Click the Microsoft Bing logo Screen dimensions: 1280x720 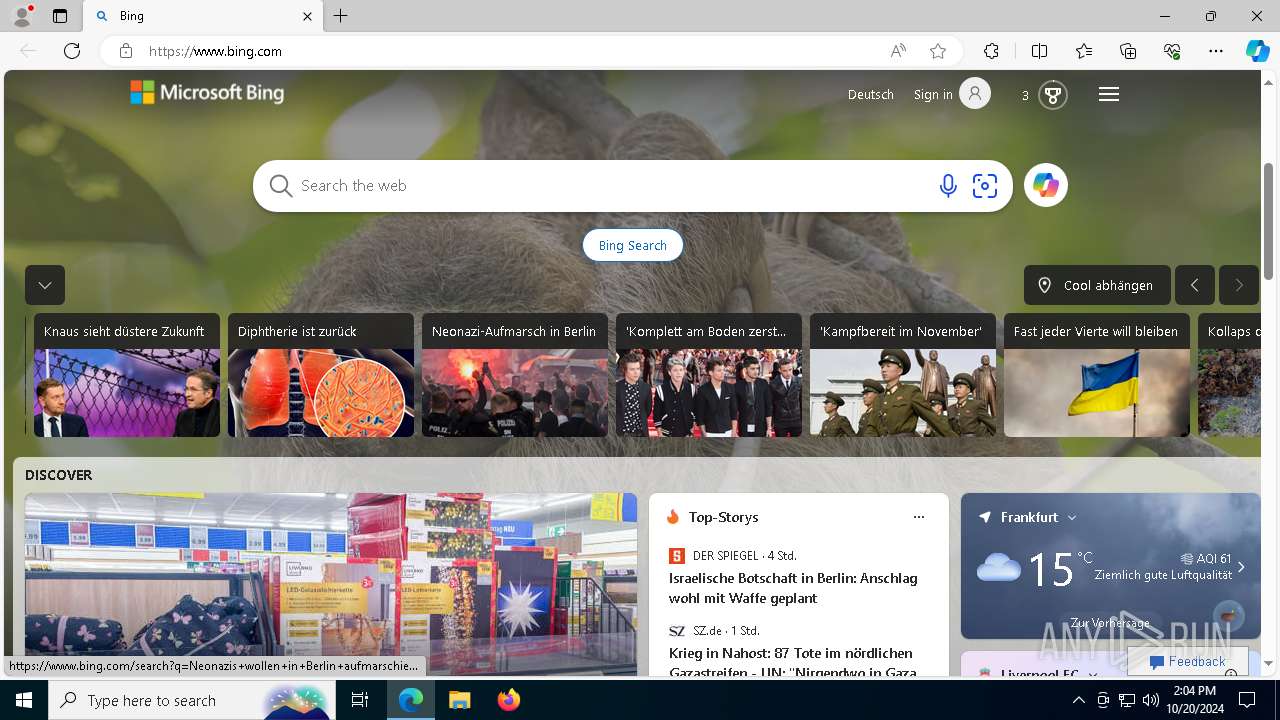tap(207, 93)
